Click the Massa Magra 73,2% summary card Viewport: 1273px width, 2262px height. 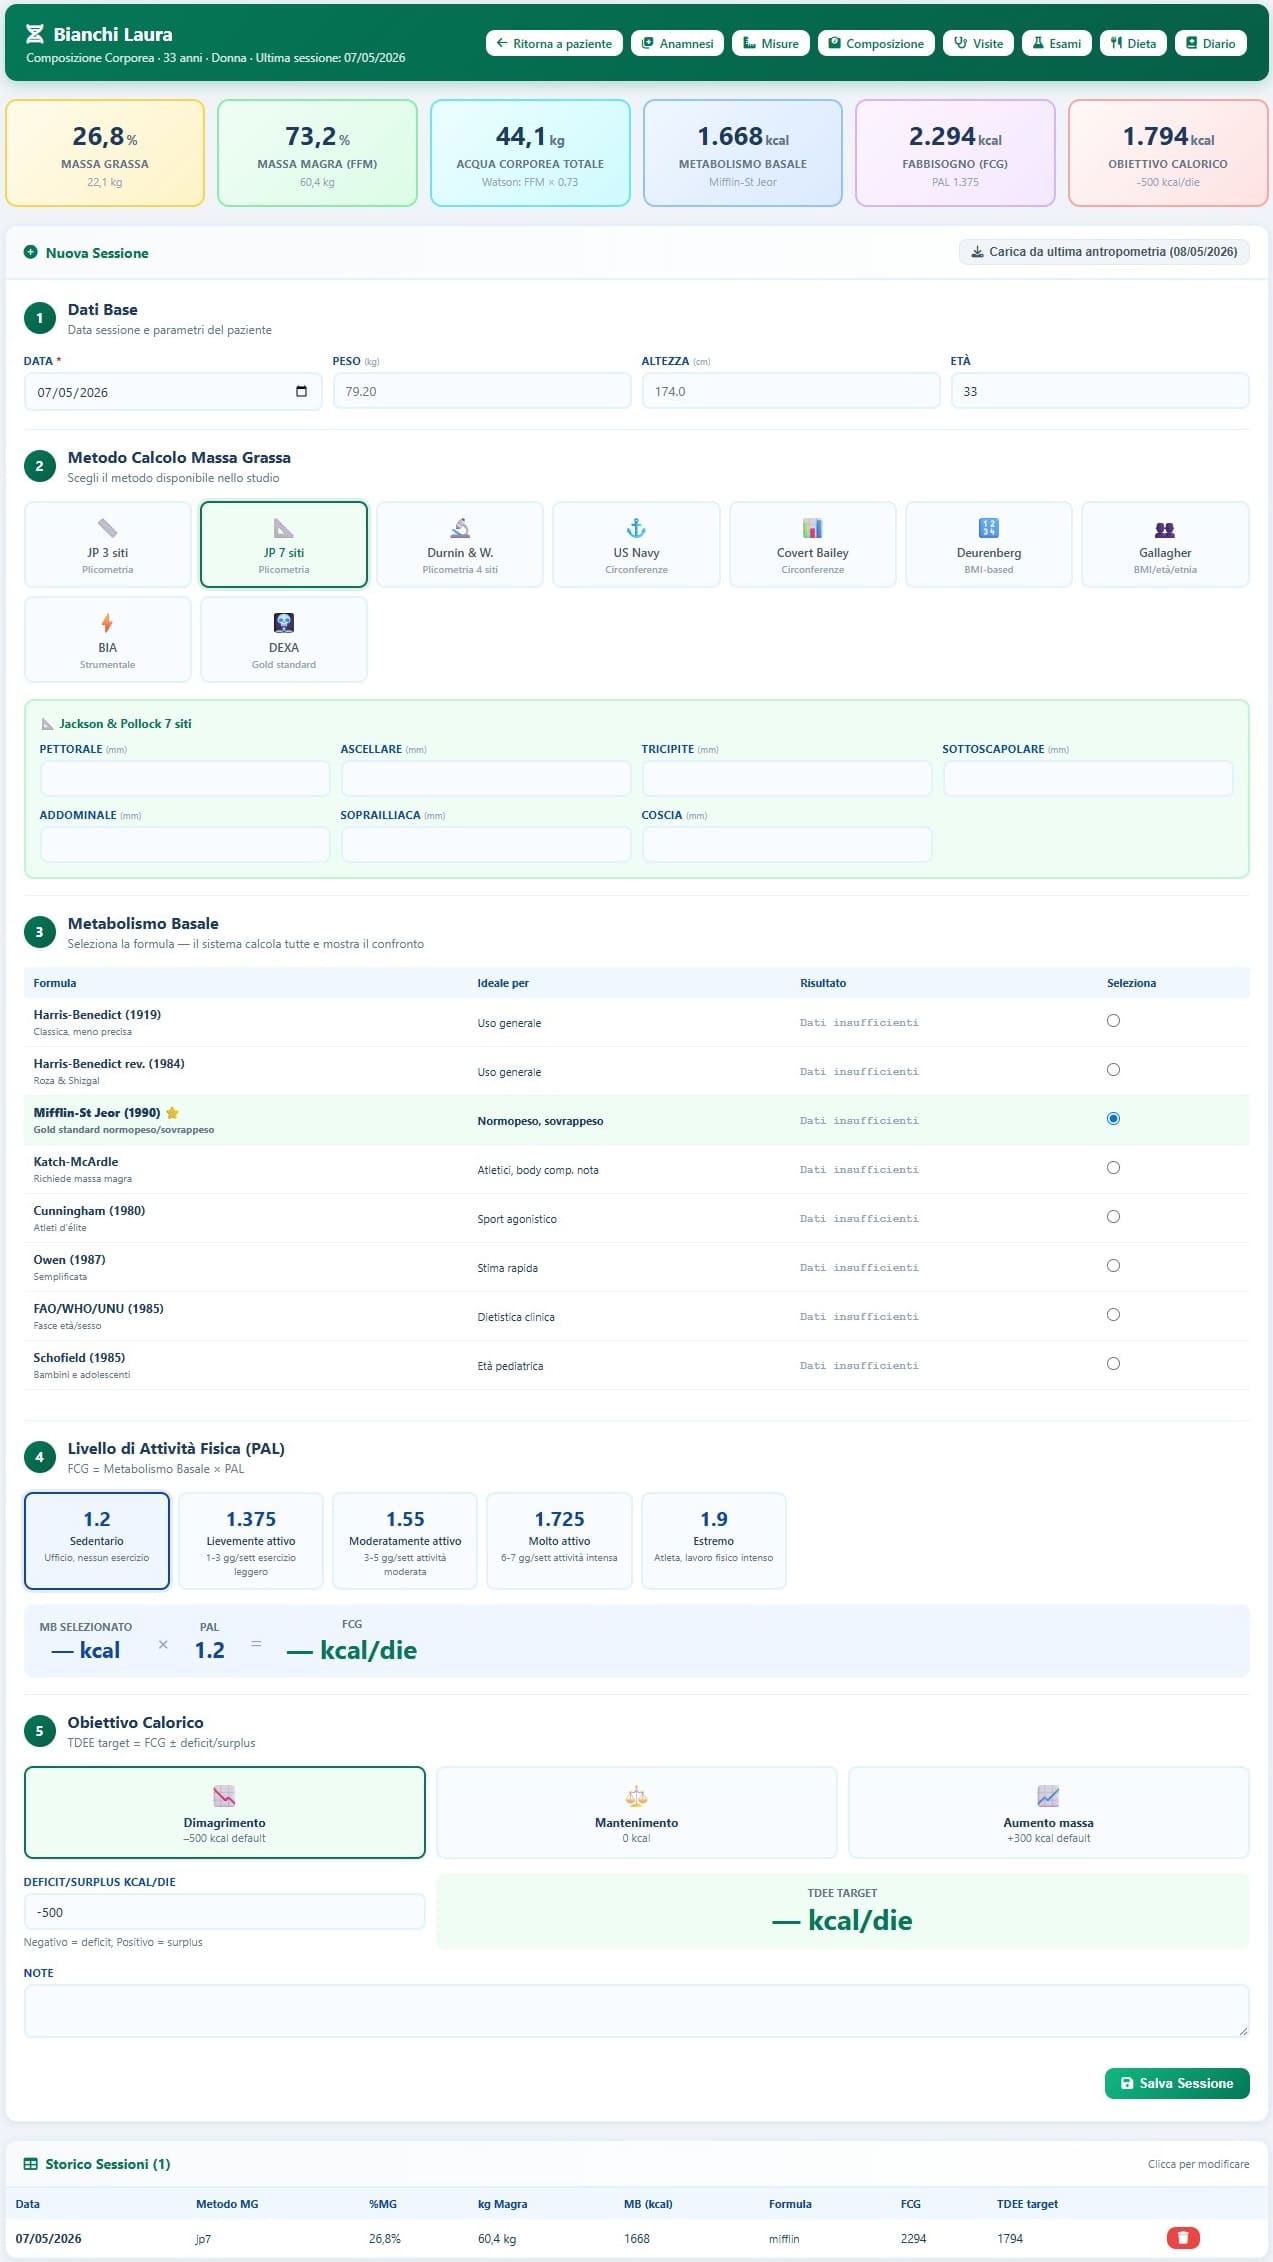click(x=318, y=153)
